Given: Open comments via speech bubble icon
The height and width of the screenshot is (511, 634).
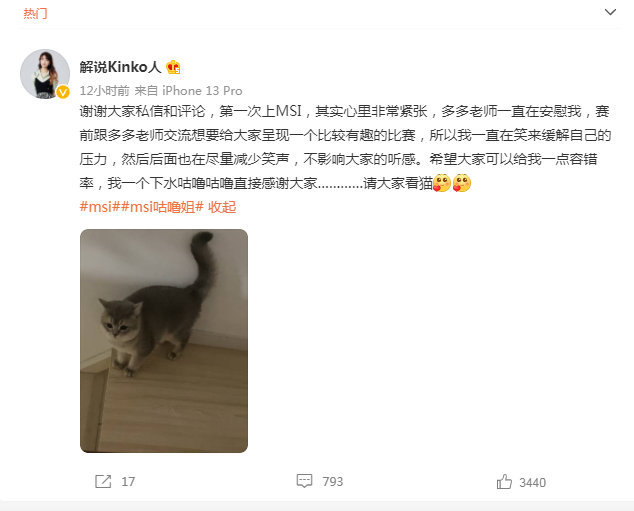Looking at the screenshot, I should pyautogui.click(x=304, y=481).
